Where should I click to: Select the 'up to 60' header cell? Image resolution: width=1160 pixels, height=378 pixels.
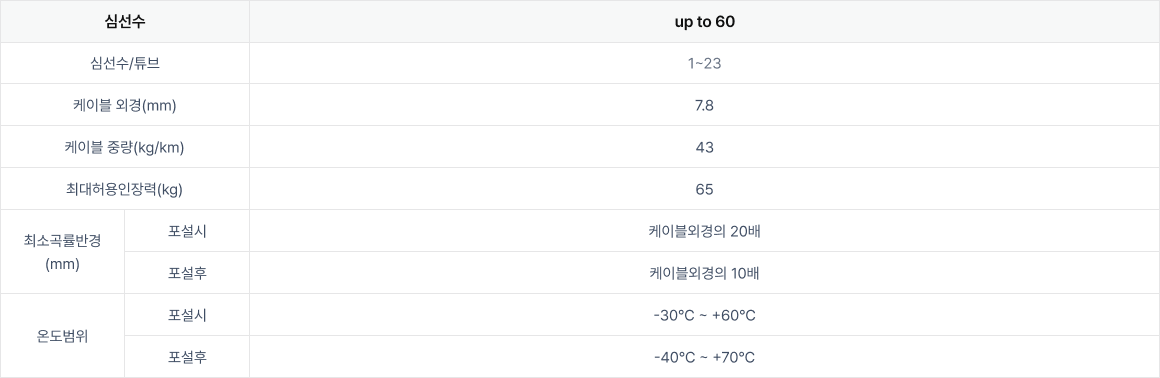704,21
